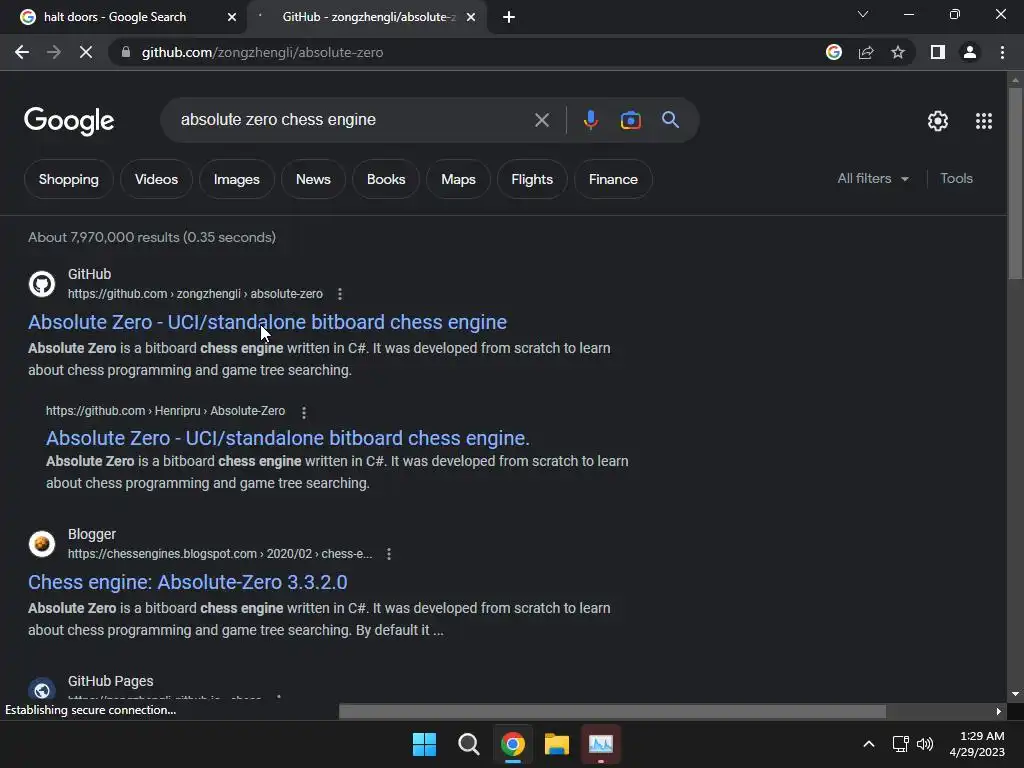Open 'Absolute Zero - UCI/standalone bitboard chess engine' zongzhengli link

coord(267,322)
